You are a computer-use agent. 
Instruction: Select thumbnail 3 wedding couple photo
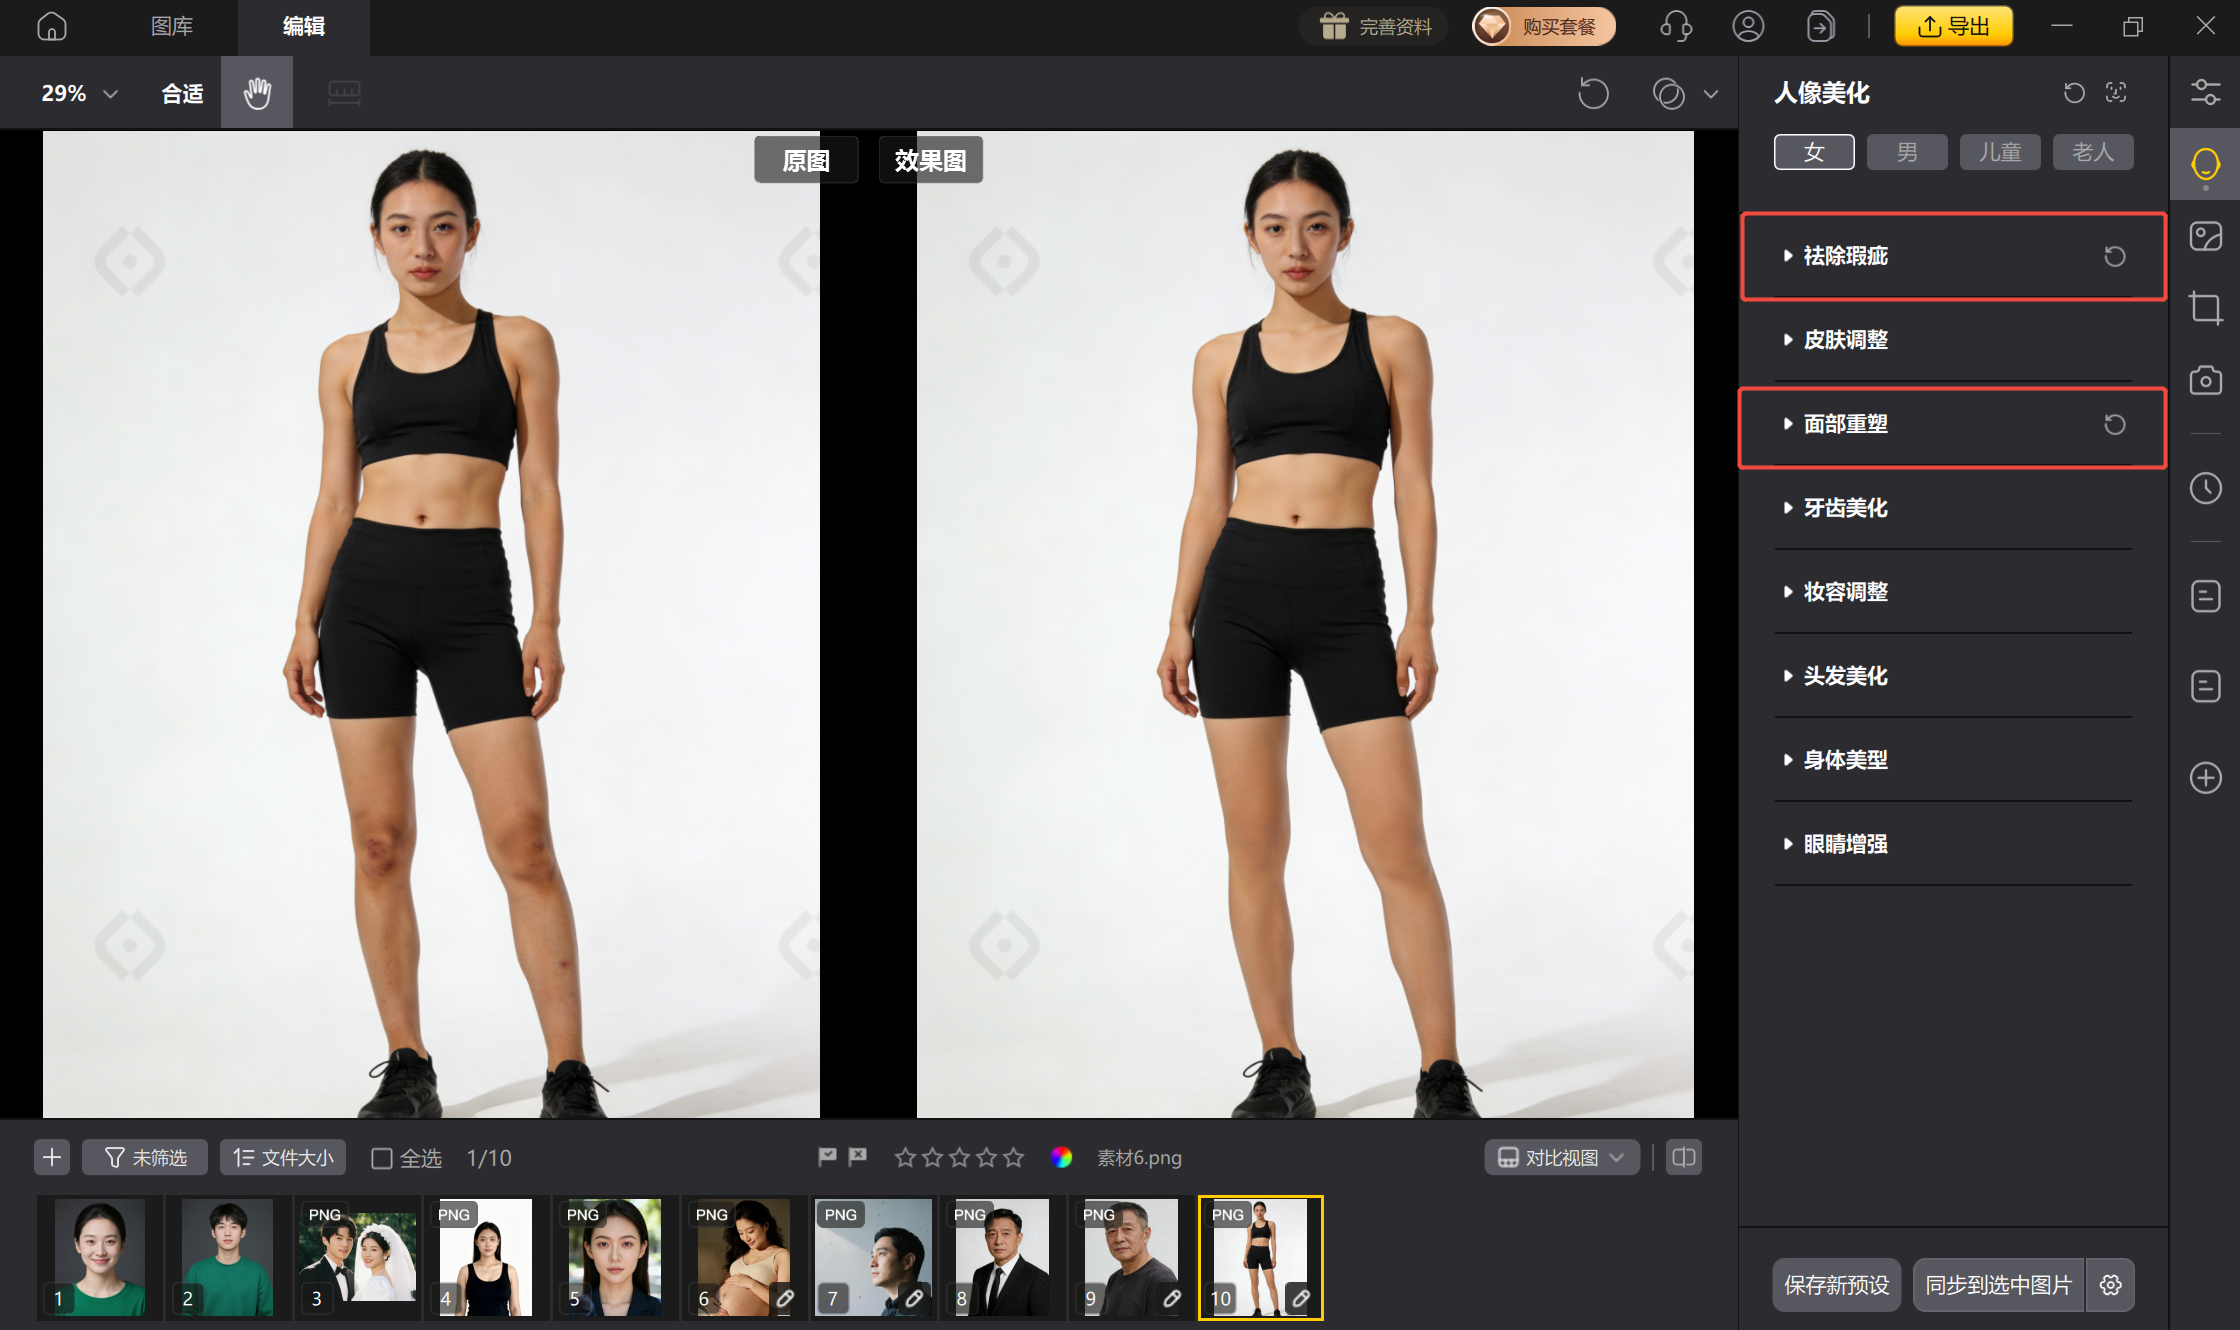[x=357, y=1257]
